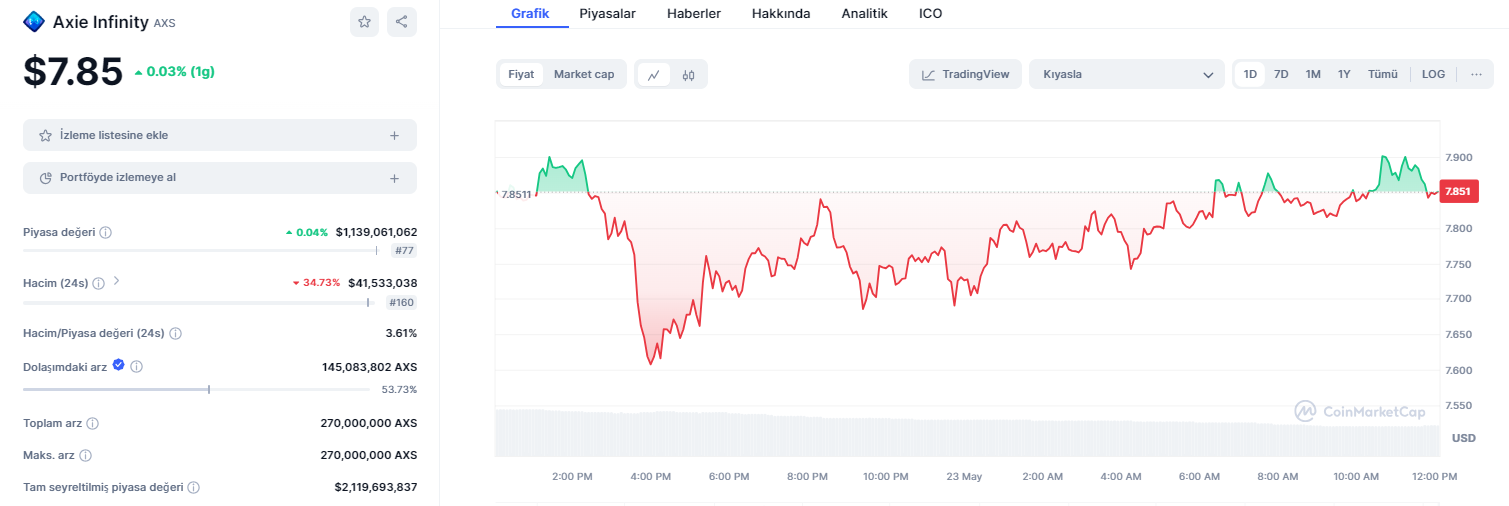Image resolution: width=1509 pixels, height=506 pixels.
Task: Switch to line chart view icon
Action: (654, 74)
